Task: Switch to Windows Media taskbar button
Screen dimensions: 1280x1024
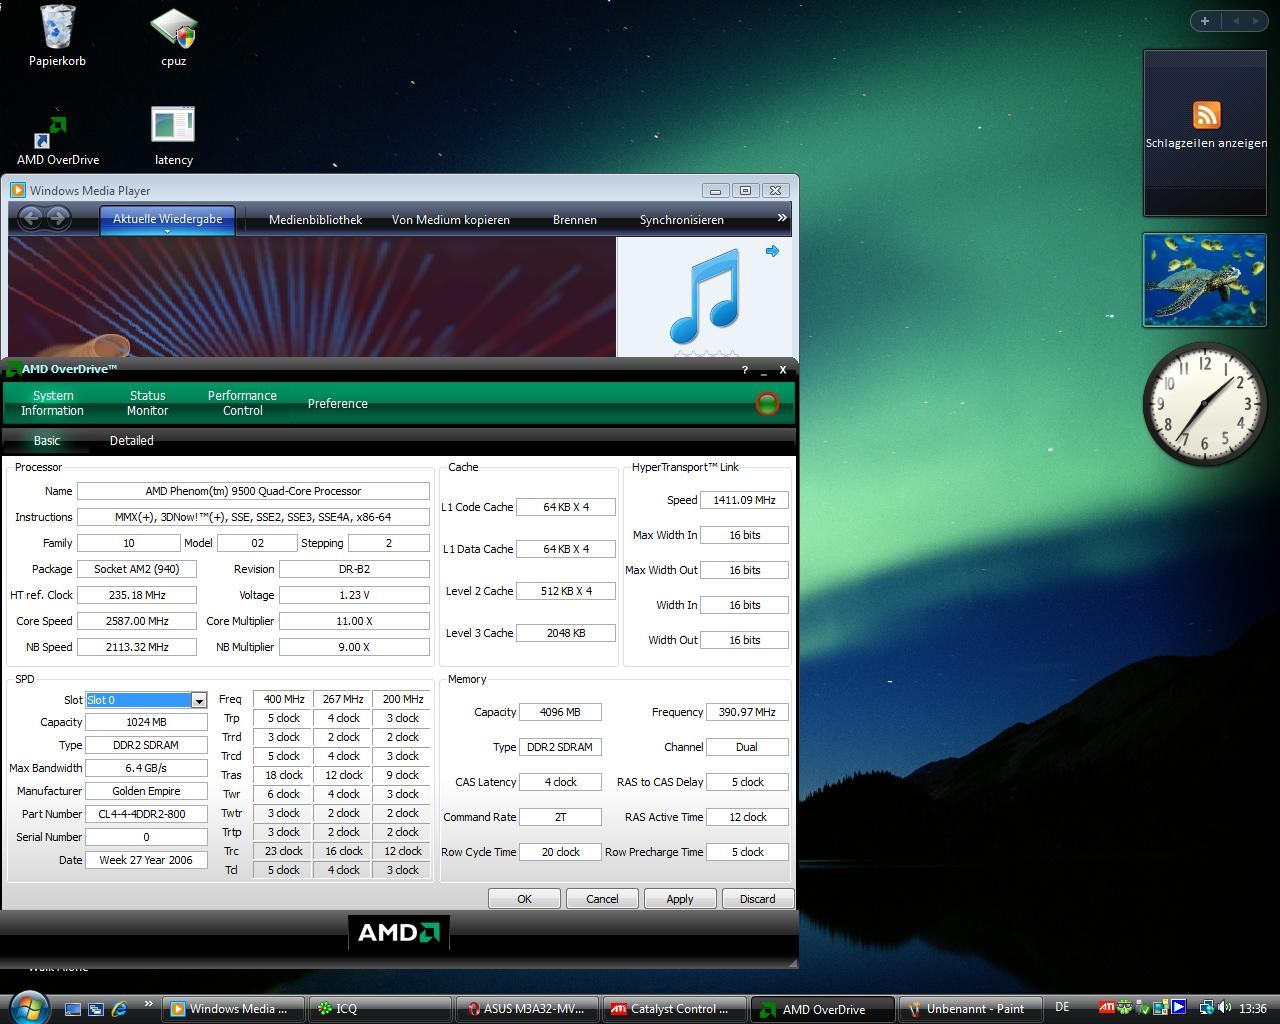Action: point(233,1009)
